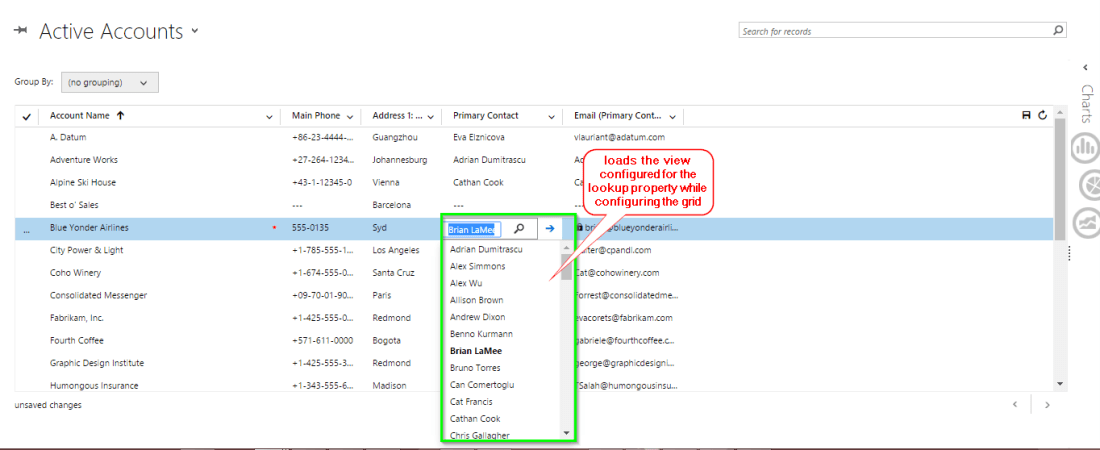Go to next page using right arrow

coord(1047,405)
